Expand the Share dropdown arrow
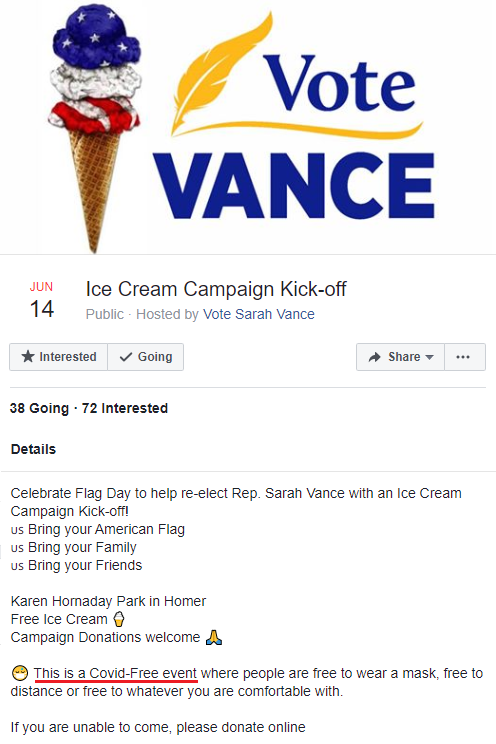The image size is (496, 744). click(430, 357)
